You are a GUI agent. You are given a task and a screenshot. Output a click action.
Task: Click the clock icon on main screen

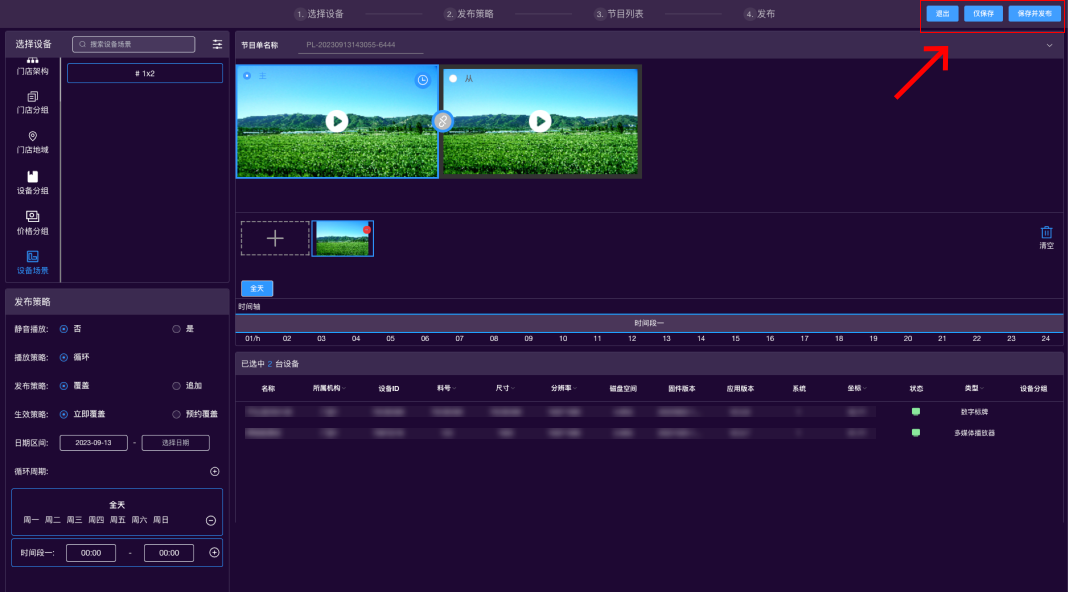coord(423,80)
